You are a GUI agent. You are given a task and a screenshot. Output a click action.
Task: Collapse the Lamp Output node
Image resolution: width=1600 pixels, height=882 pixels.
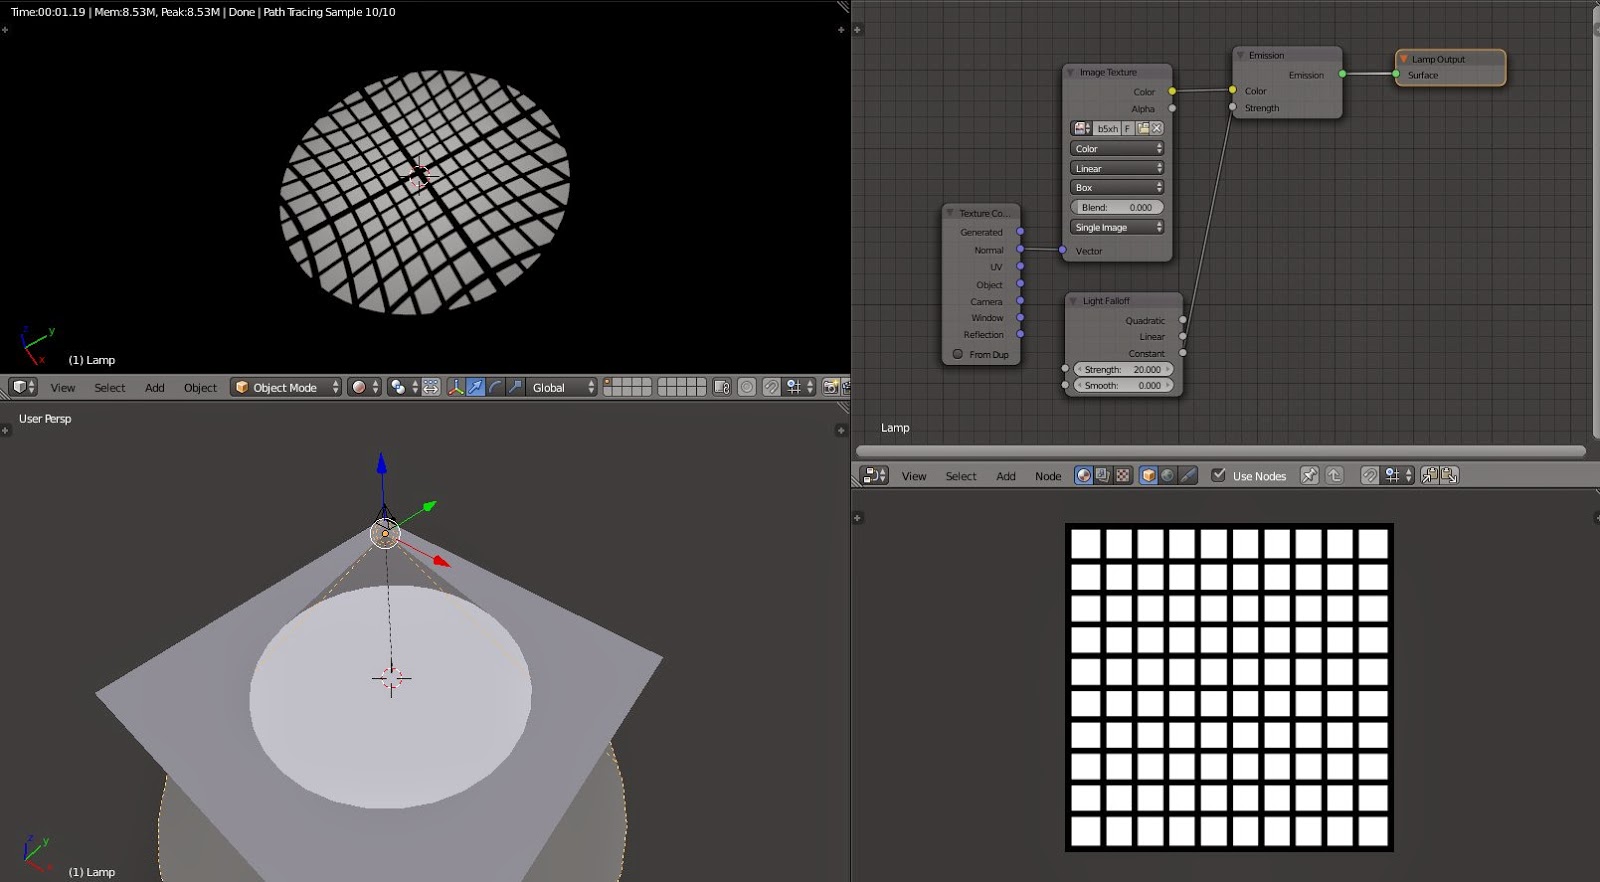coord(1404,59)
